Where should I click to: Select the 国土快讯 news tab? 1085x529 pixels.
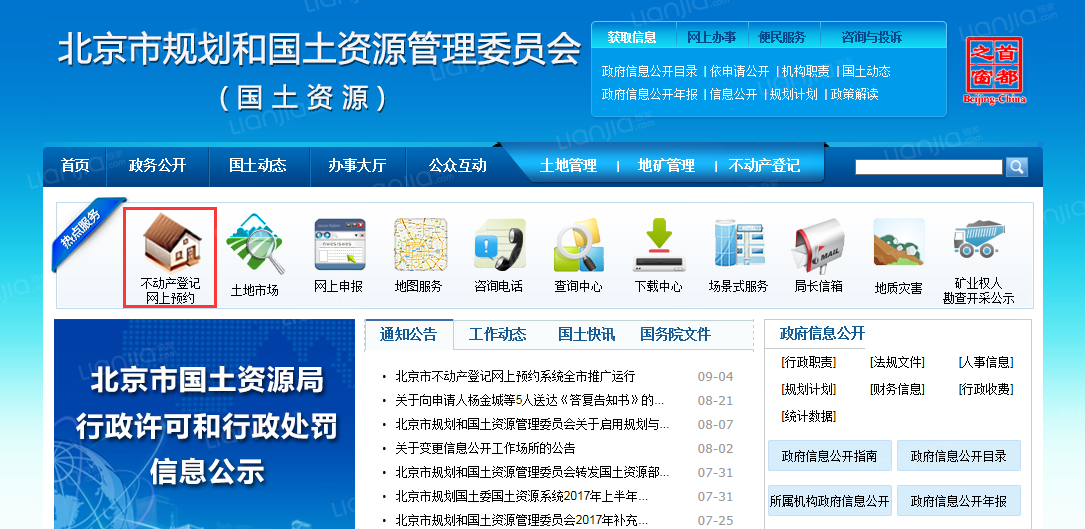click(586, 335)
